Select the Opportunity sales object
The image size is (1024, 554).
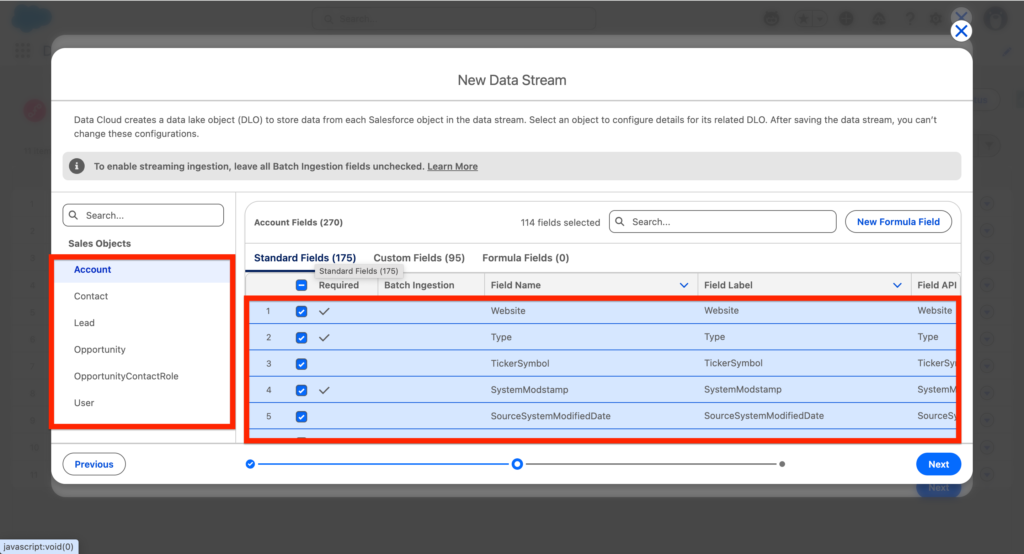coord(100,350)
